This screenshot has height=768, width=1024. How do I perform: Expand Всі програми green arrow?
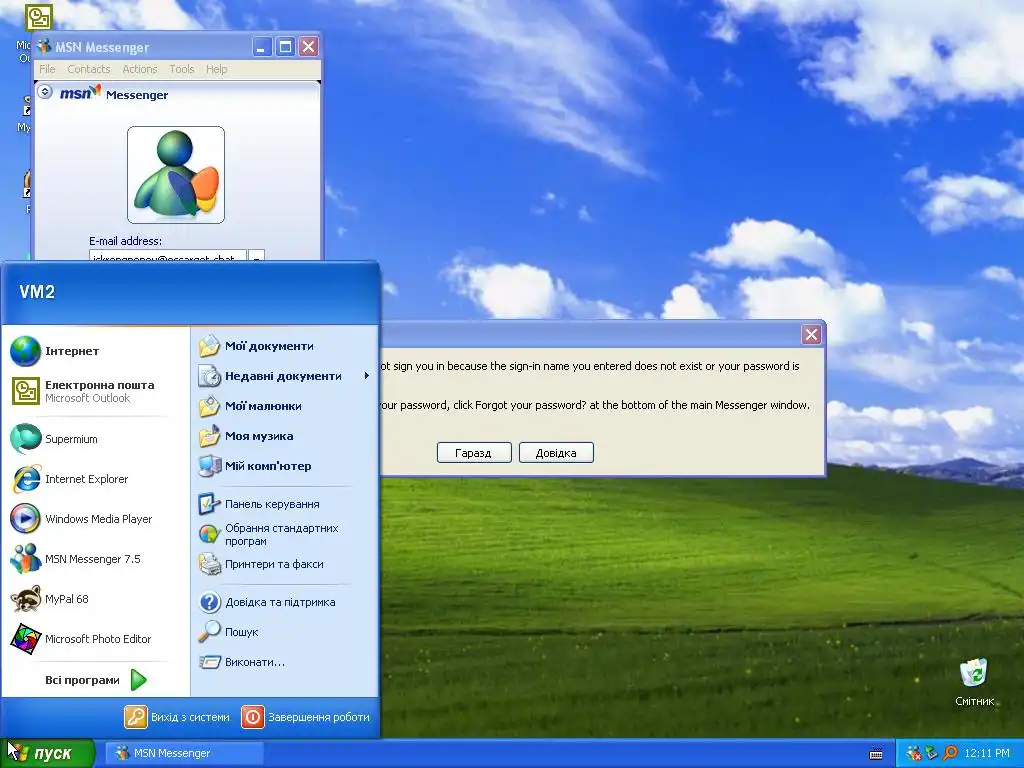[138, 680]
